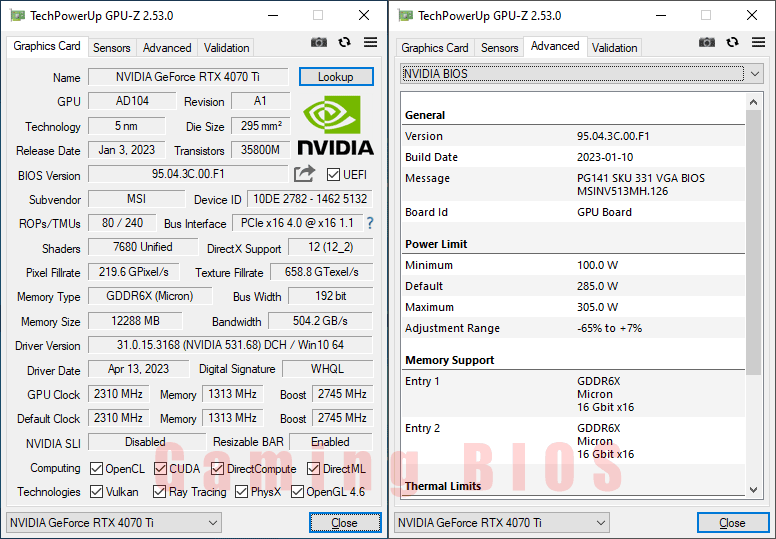Toggle the CUDA checkbox
Viewport: 776px width, 539px height.
[x=160, y=468]
